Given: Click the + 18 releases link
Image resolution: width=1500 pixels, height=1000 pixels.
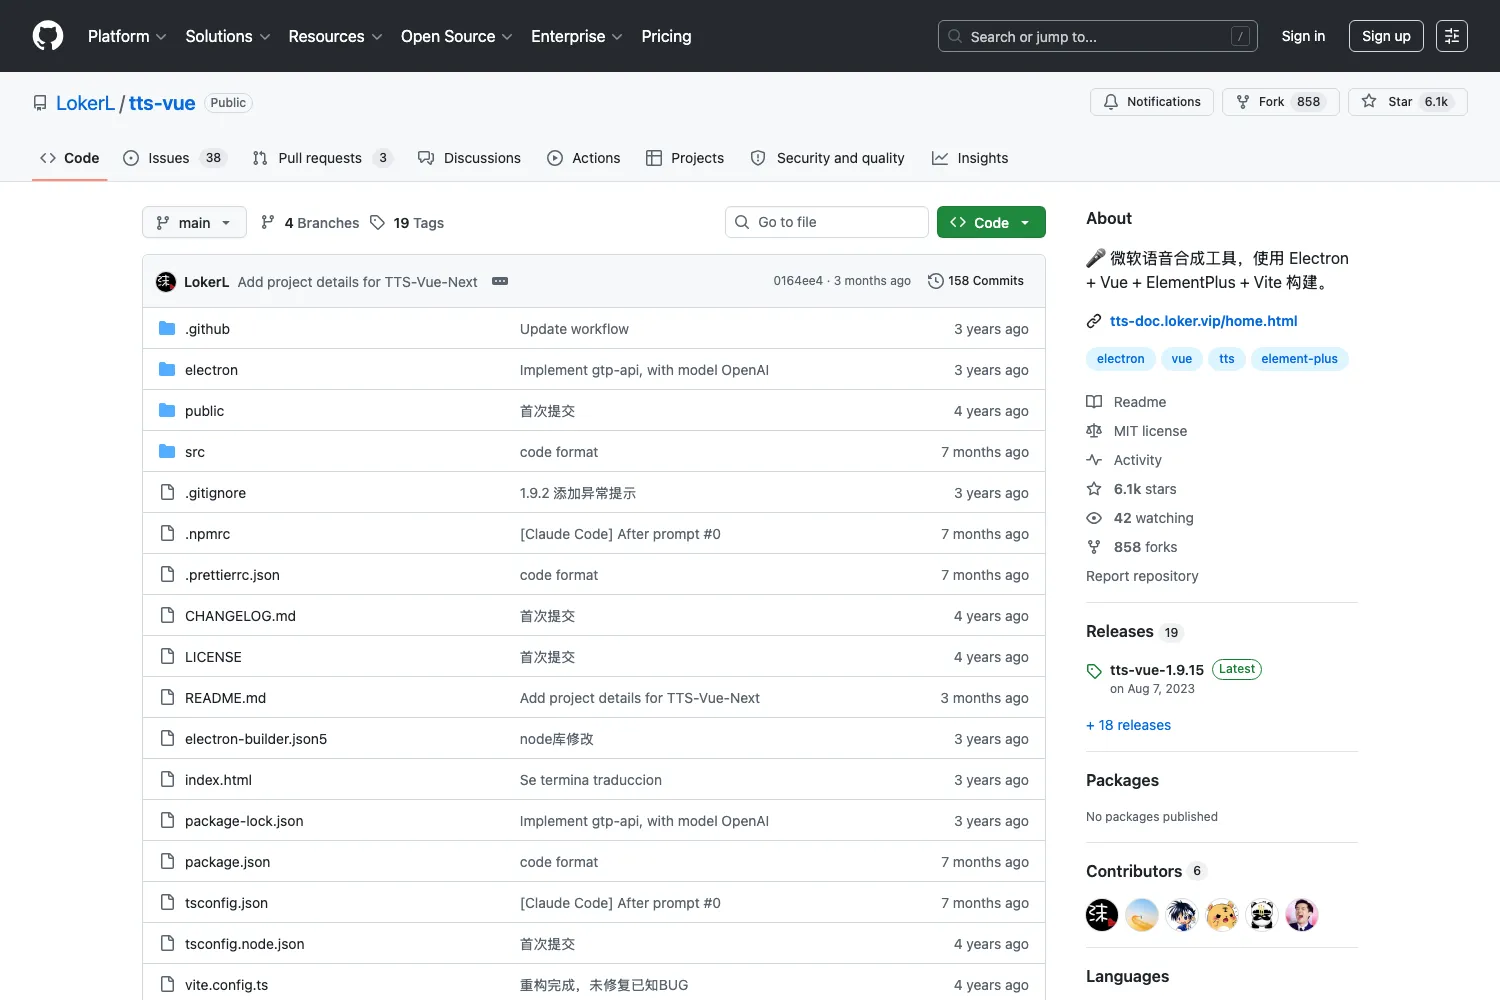Looking at the screenshot, I should coord(1128,725).
